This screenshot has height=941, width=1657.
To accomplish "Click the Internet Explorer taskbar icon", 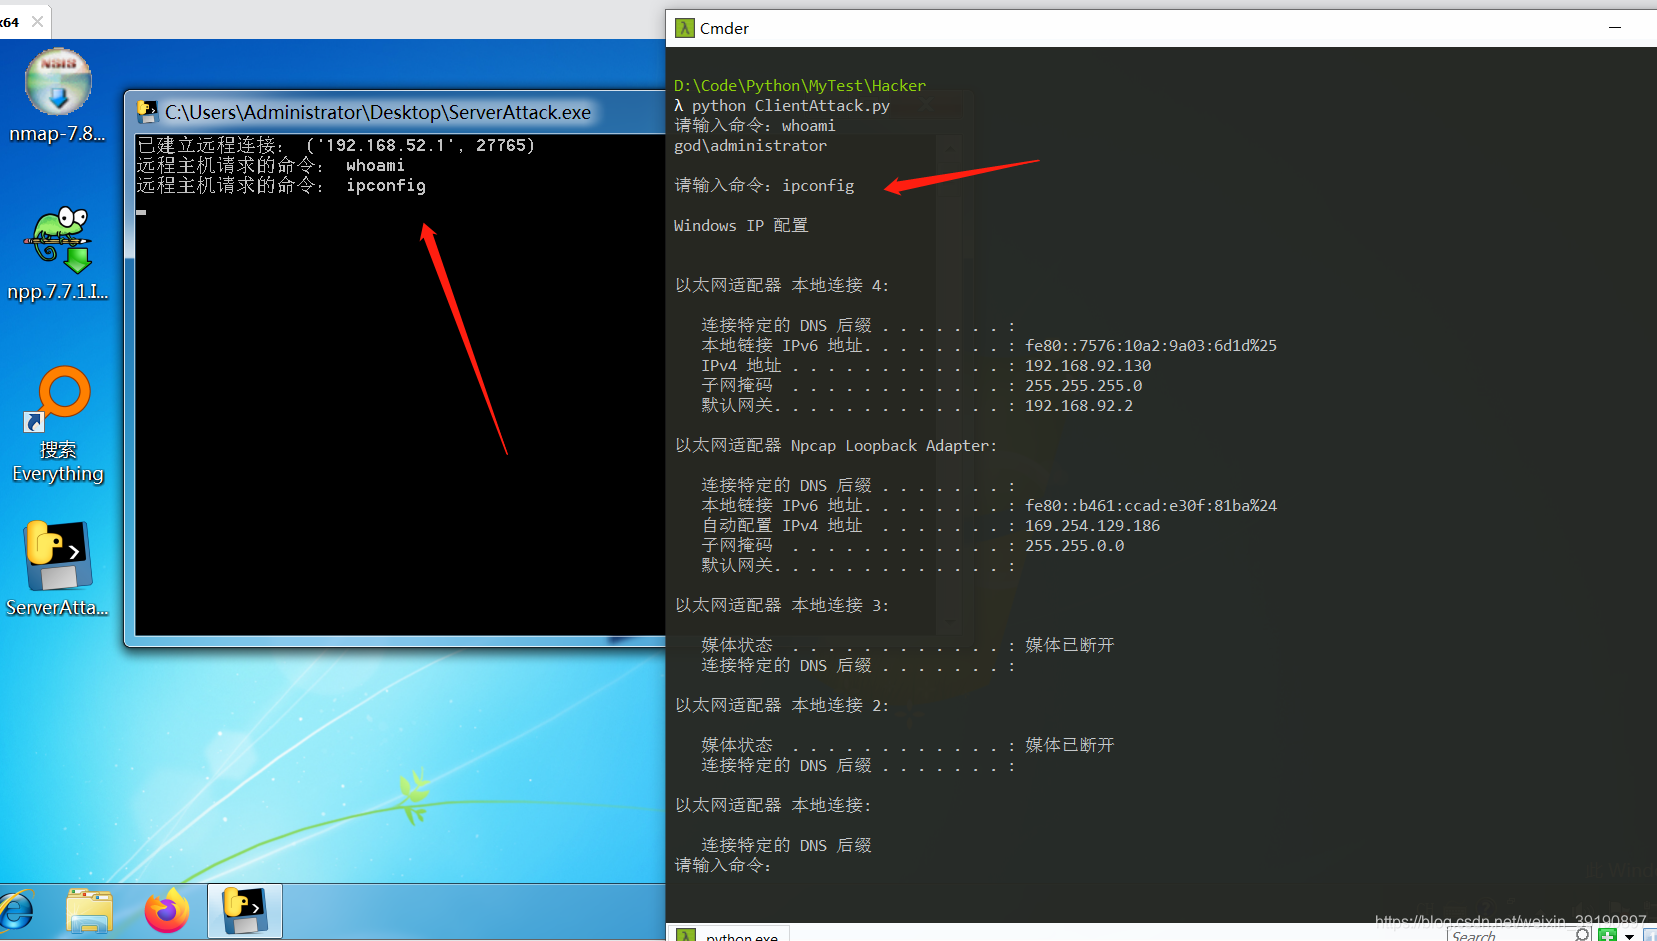I will [16, 911].
